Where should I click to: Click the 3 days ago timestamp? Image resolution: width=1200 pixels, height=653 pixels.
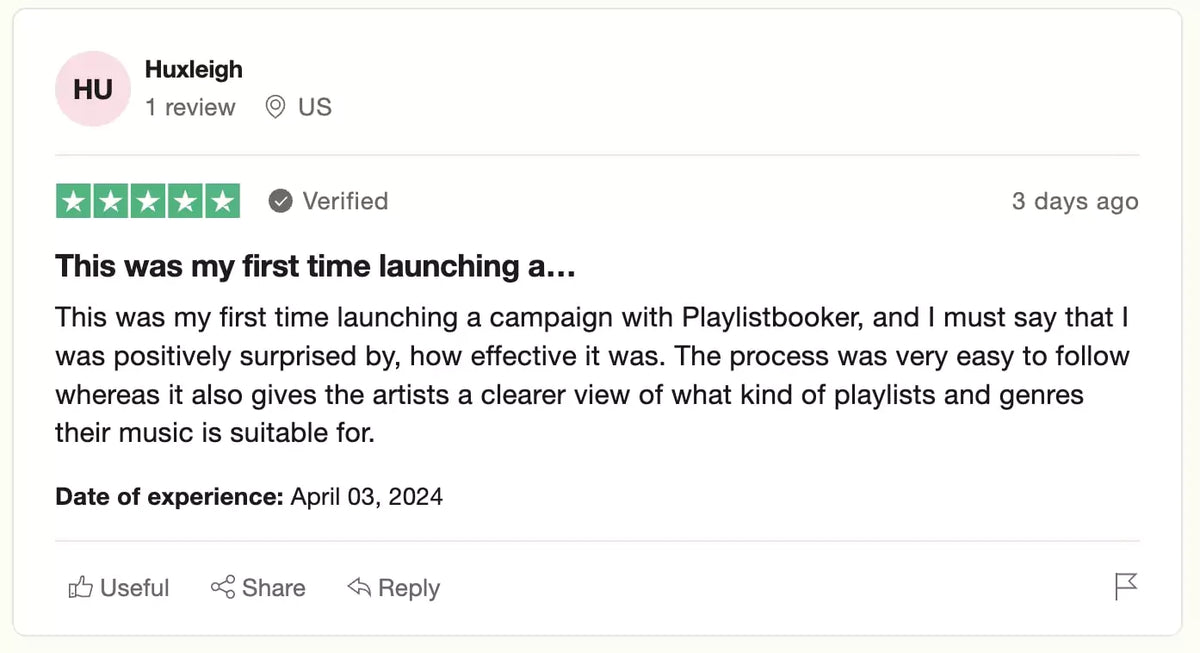[1074, 201]
